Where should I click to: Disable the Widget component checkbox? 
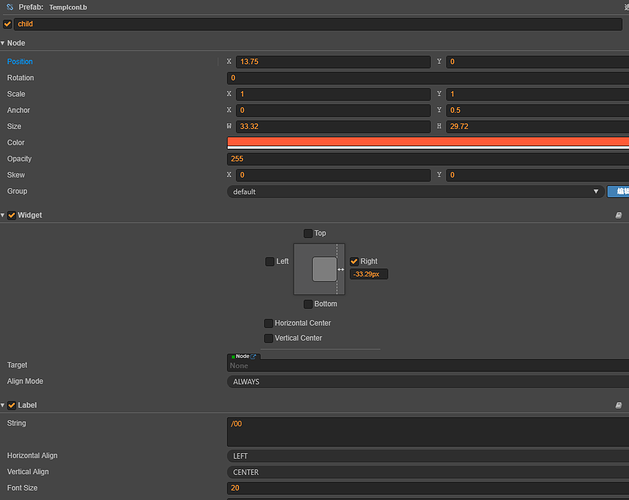coord(12,215)
